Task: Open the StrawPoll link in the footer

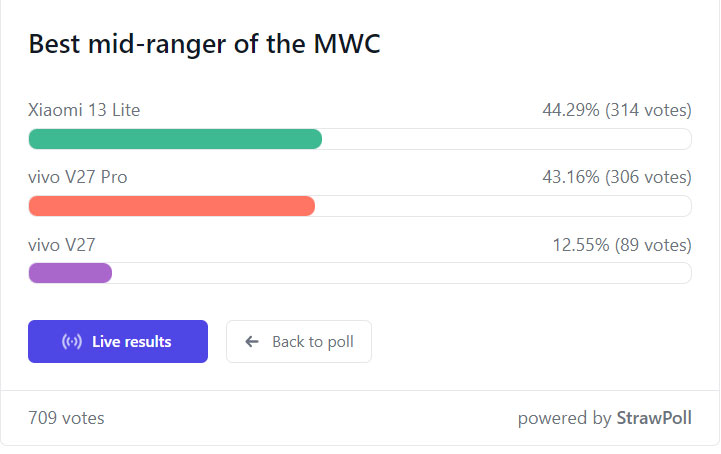Action: (653, 418)
